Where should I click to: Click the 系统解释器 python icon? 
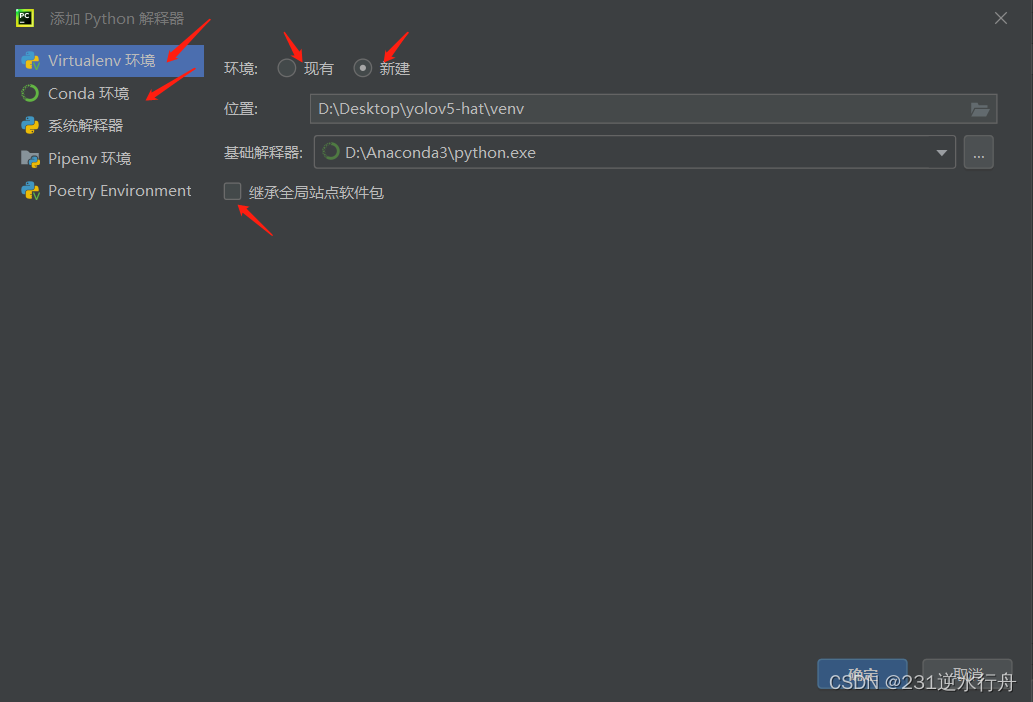(30, 126)
